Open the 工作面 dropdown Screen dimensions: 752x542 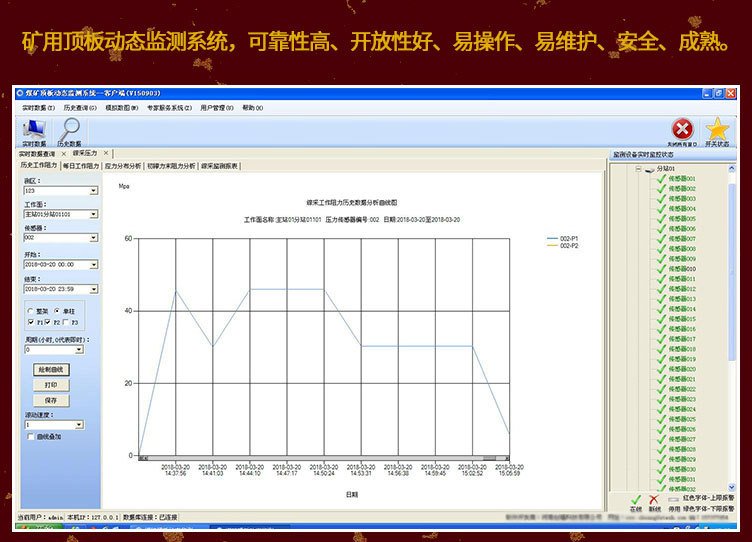(x=94, y=214)
